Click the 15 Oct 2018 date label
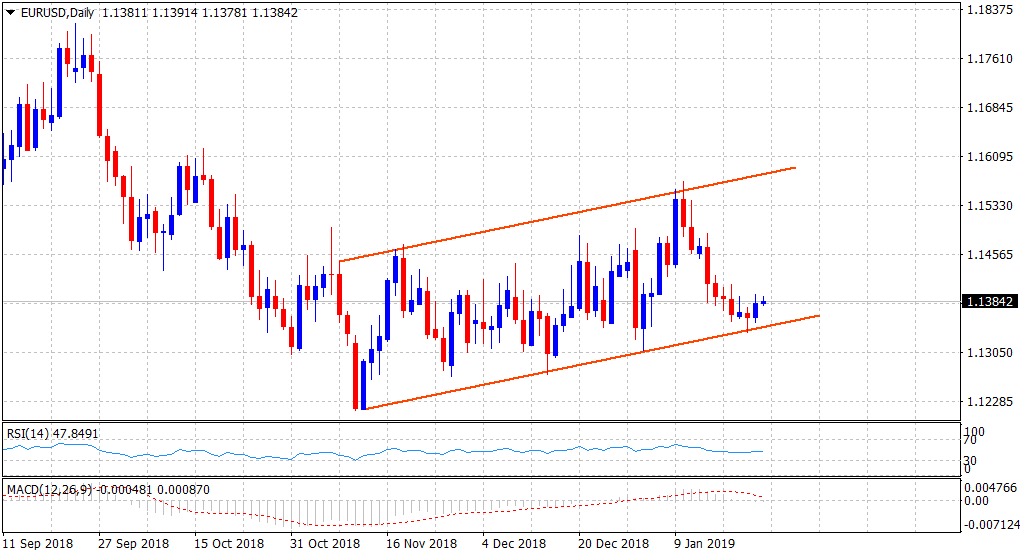Image resolution: width=1020 pixels, height=556 pixels. click(229, 543)
